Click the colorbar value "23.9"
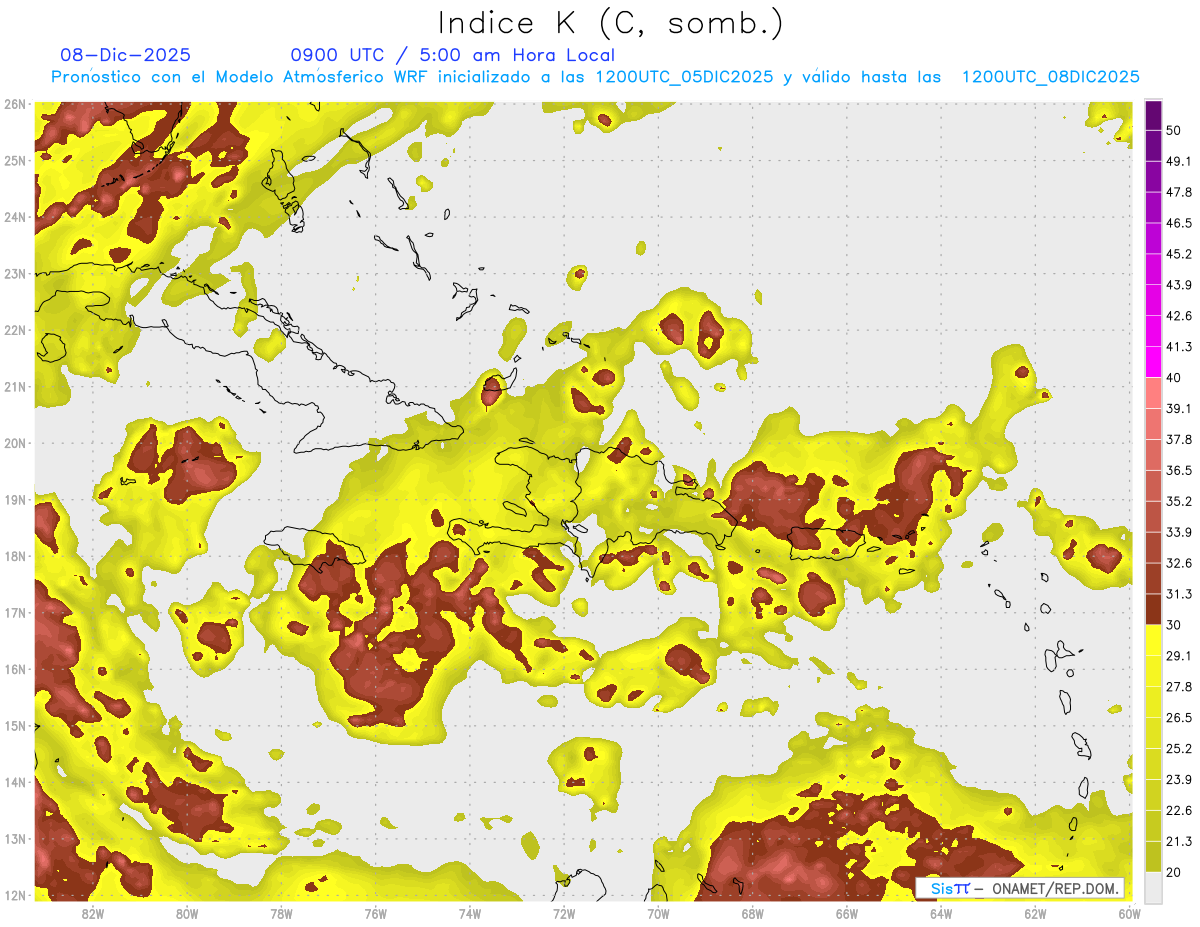 click(1178, 780)
